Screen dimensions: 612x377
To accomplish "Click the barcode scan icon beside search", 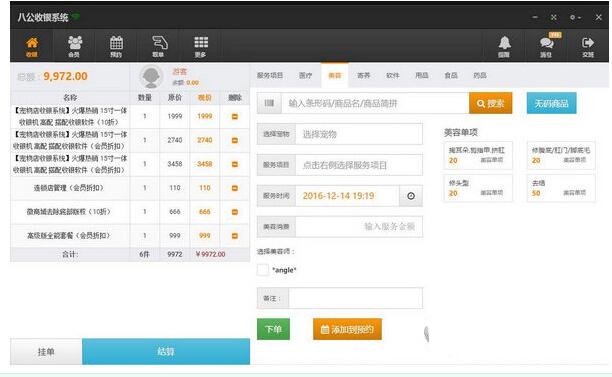I will [x=269, y=103].
